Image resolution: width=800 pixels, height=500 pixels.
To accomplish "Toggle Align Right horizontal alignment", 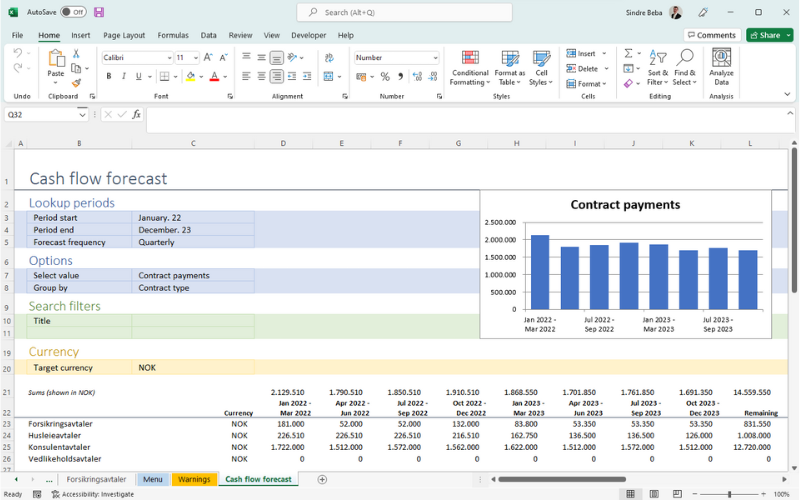I will (277, 76).
